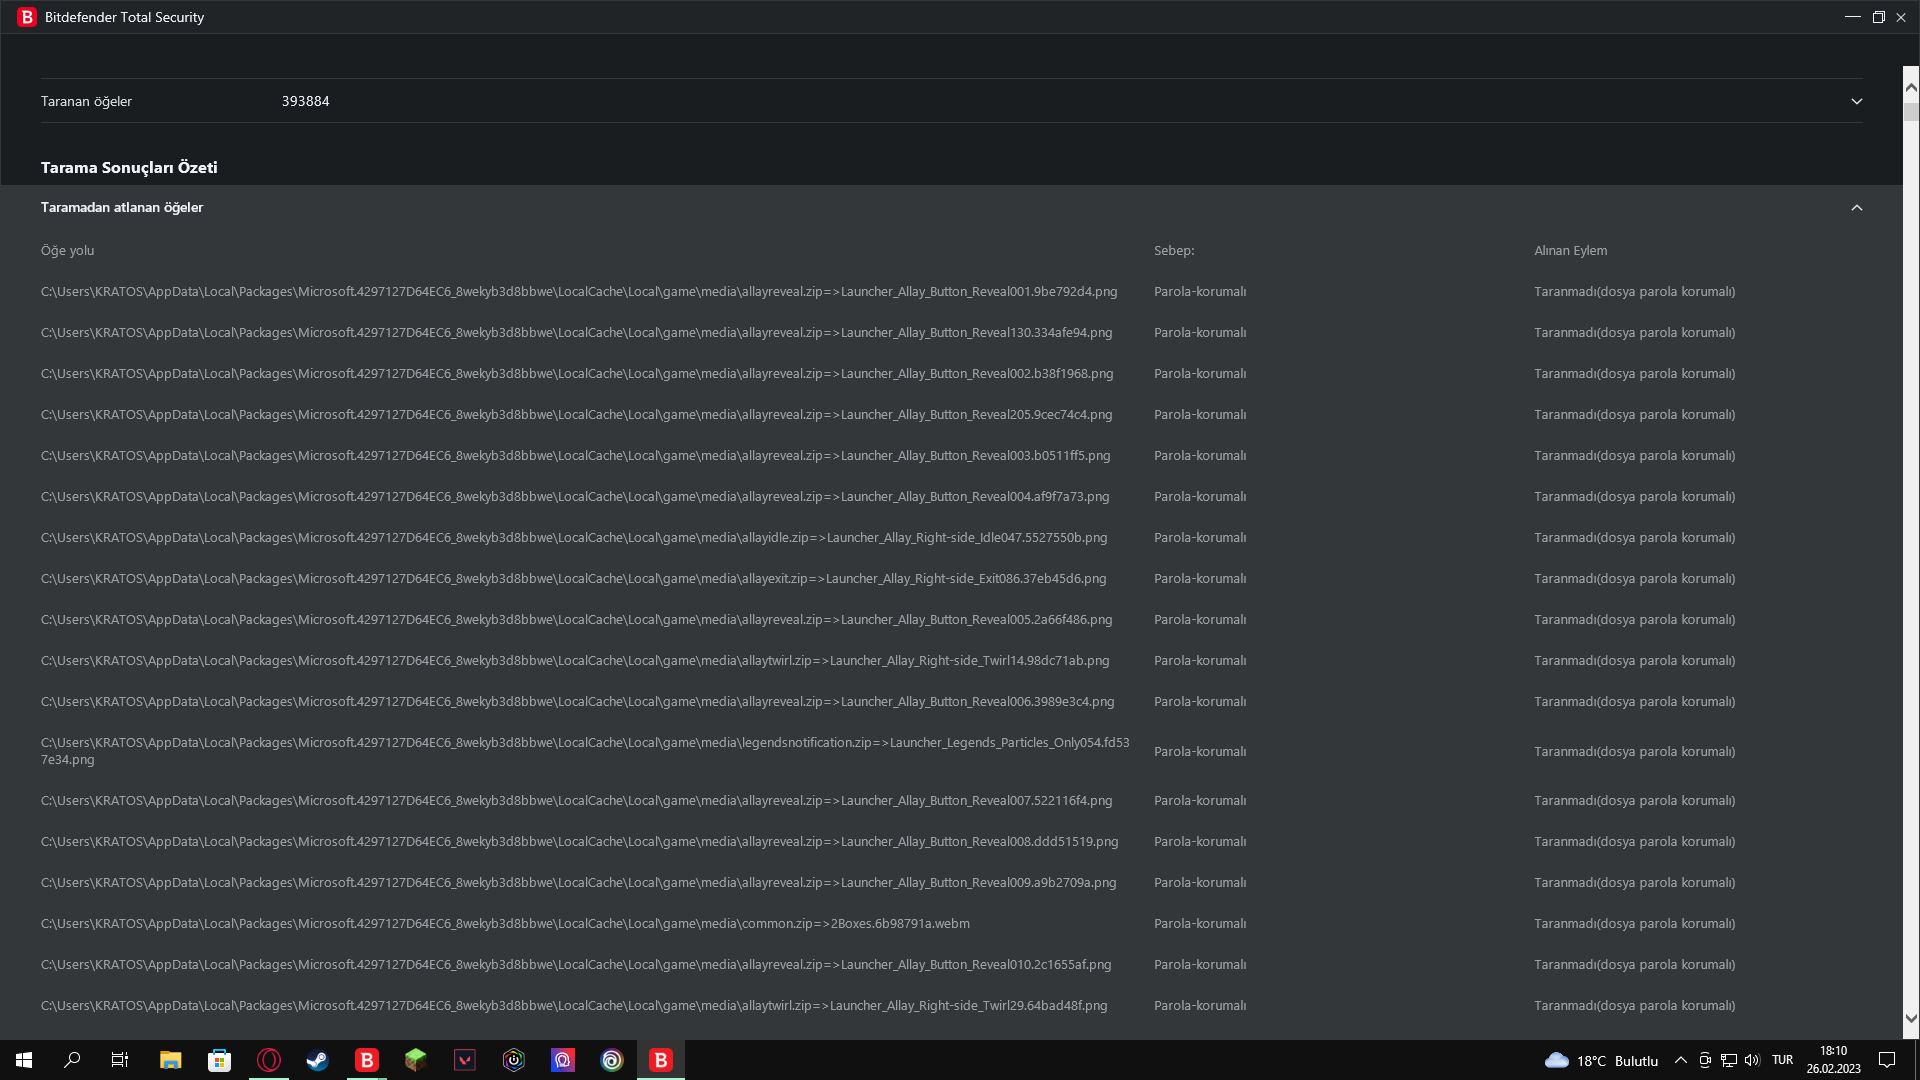This screenshot has height=1080, width=1920.
Task: Open the Opera browser taskbar icon
Action: 269,1060
